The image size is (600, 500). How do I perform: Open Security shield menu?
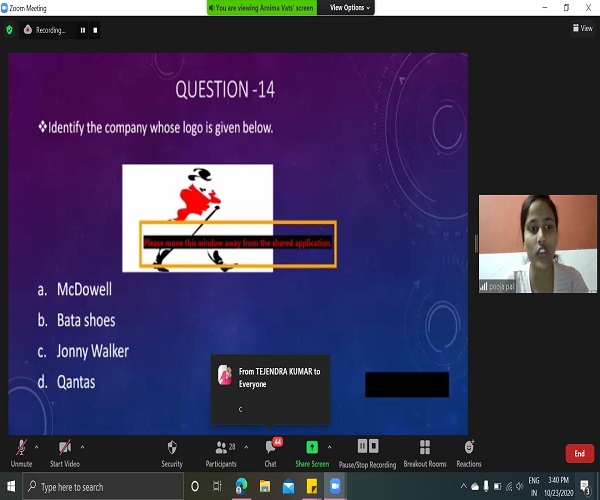tap(172, 454)
